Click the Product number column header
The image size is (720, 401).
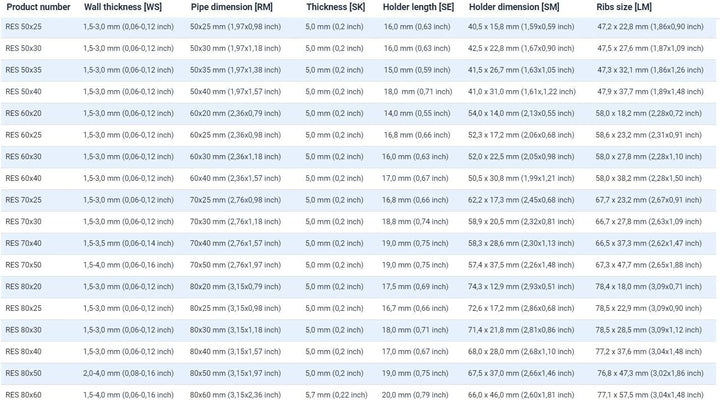pyautogui.click(x=38, y=7)
